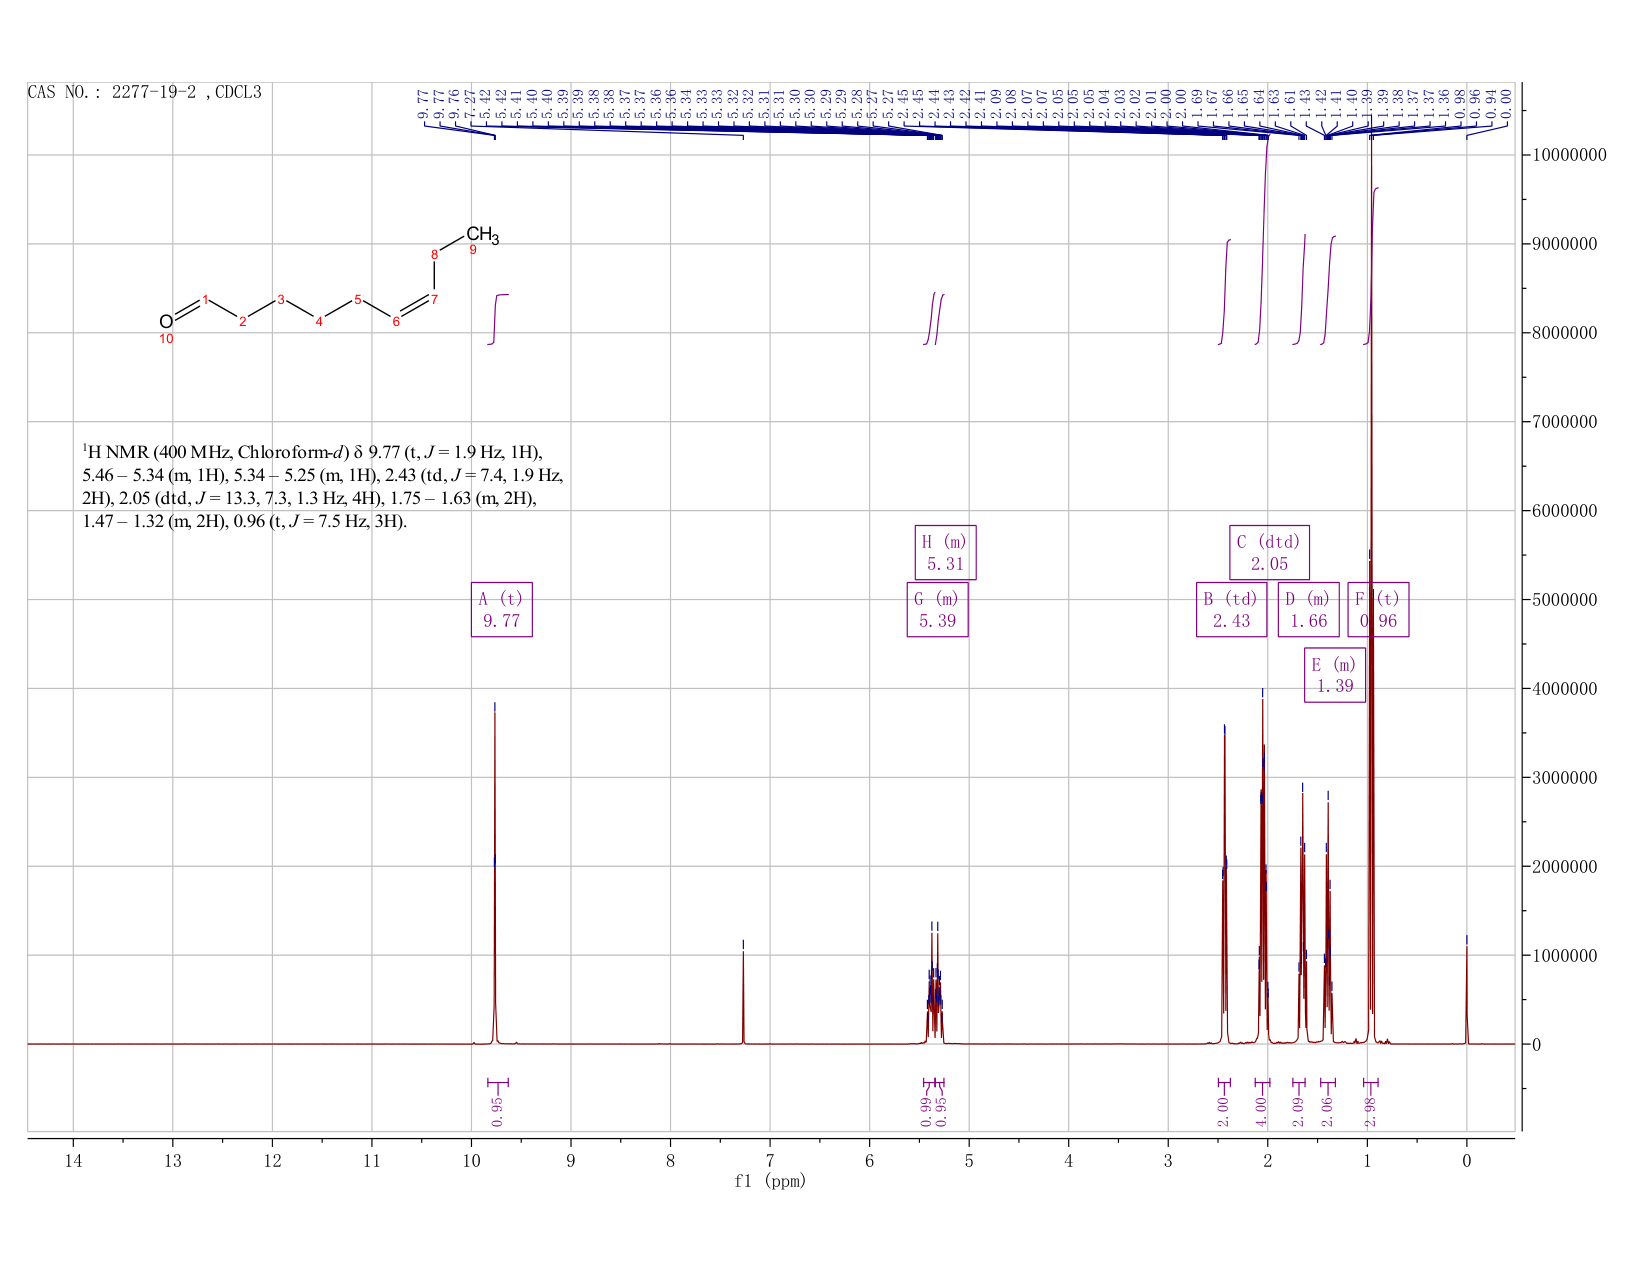Click the integral curve above the 9.77 peak

coord(498,319)
